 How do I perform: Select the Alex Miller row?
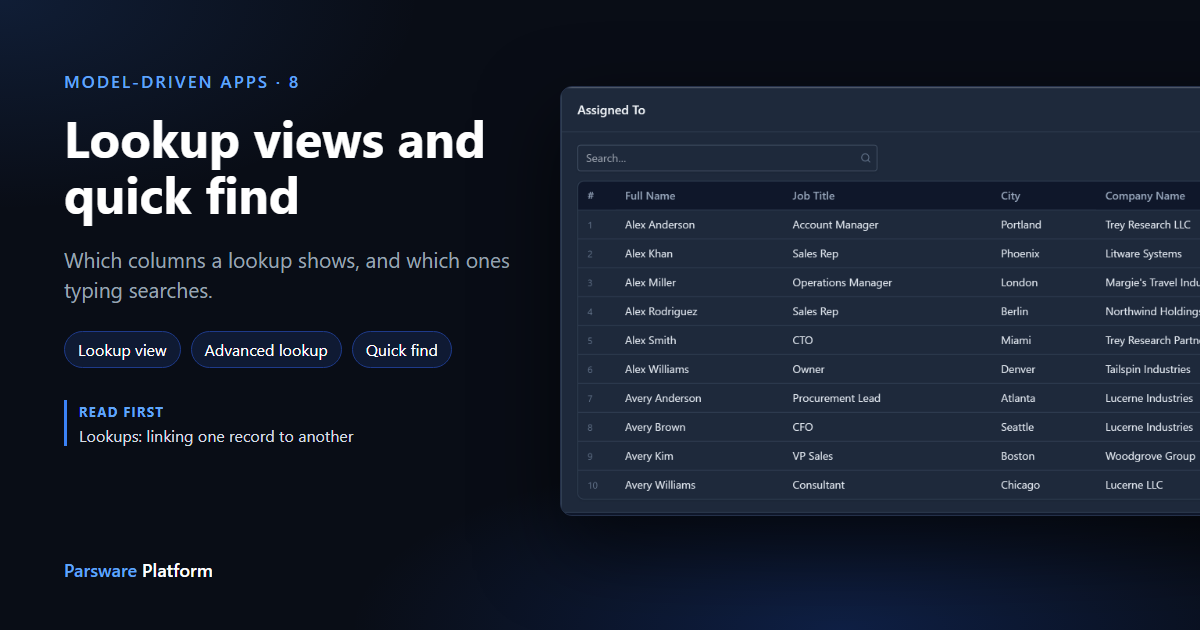889,283
